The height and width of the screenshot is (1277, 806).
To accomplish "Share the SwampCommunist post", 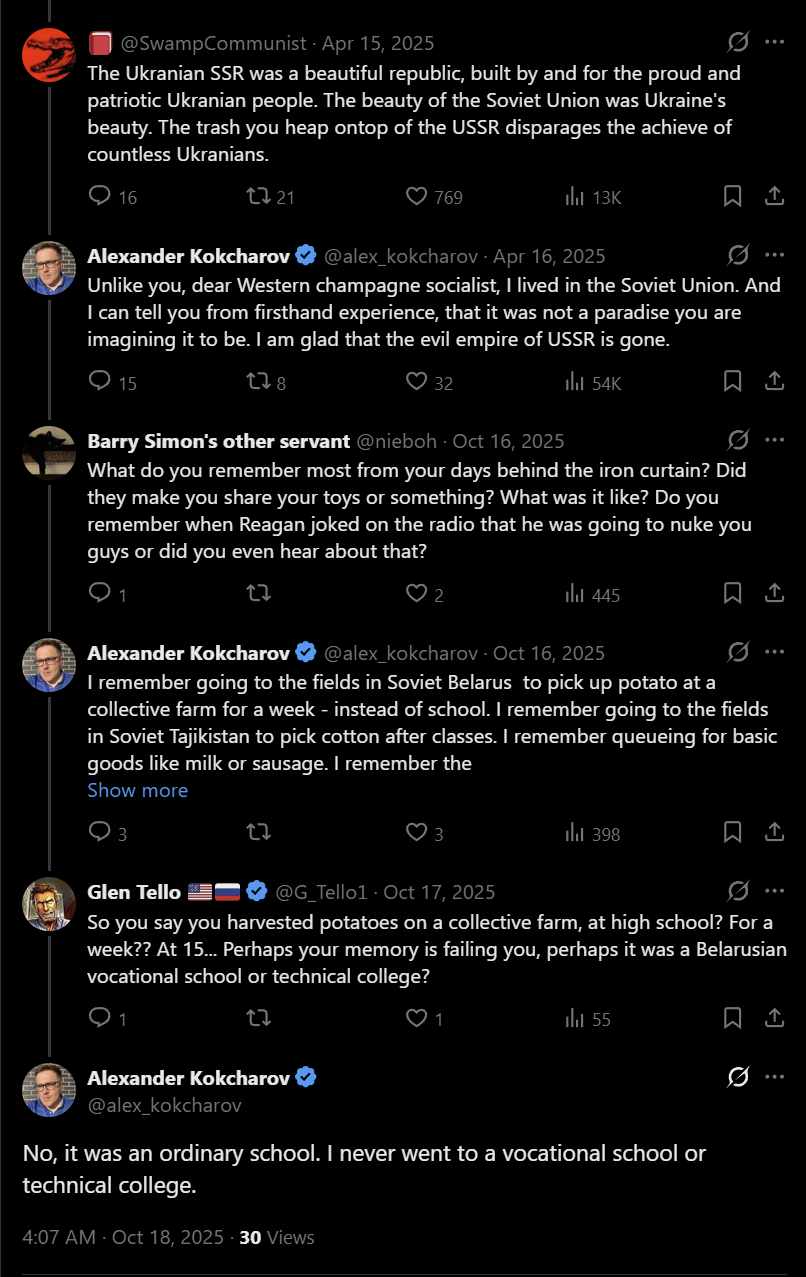I will click(774, 196).
